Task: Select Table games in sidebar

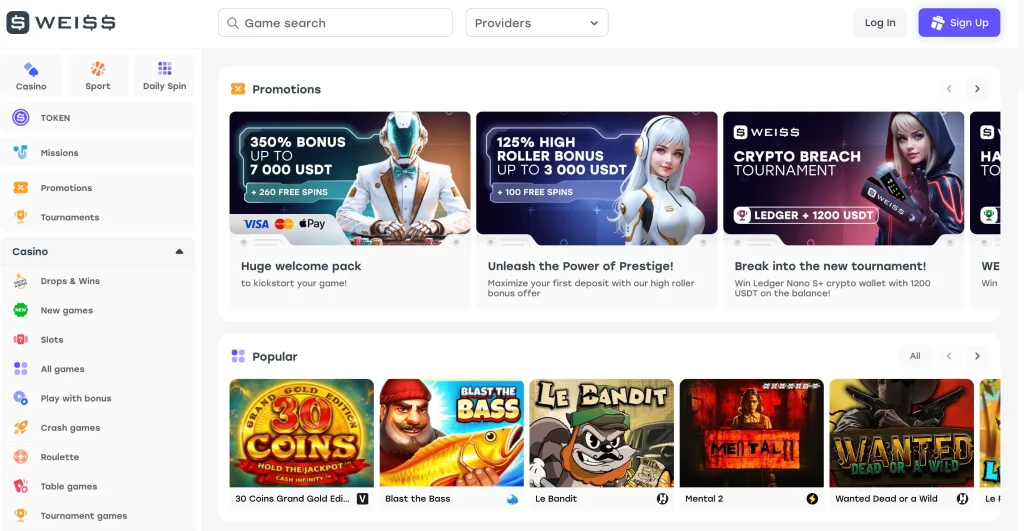Action: [98, 487]
